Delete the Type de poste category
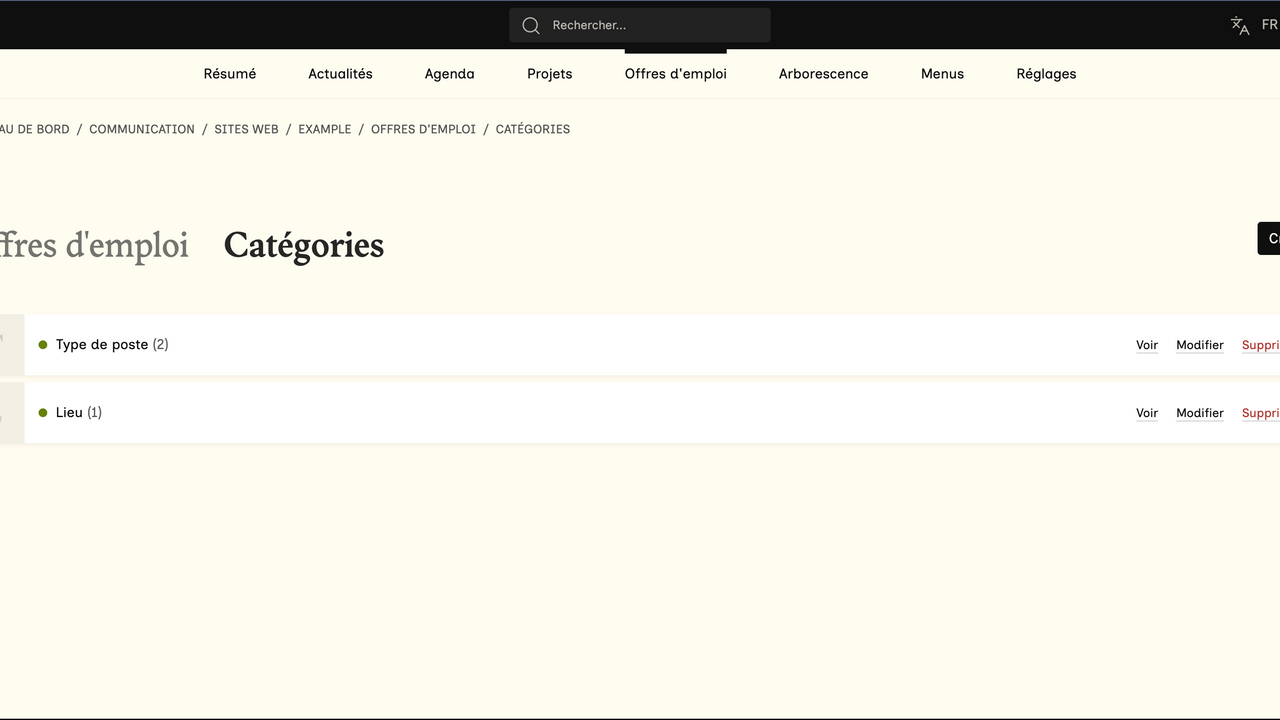This screenshot has width=1280, height=720. 1261,345
